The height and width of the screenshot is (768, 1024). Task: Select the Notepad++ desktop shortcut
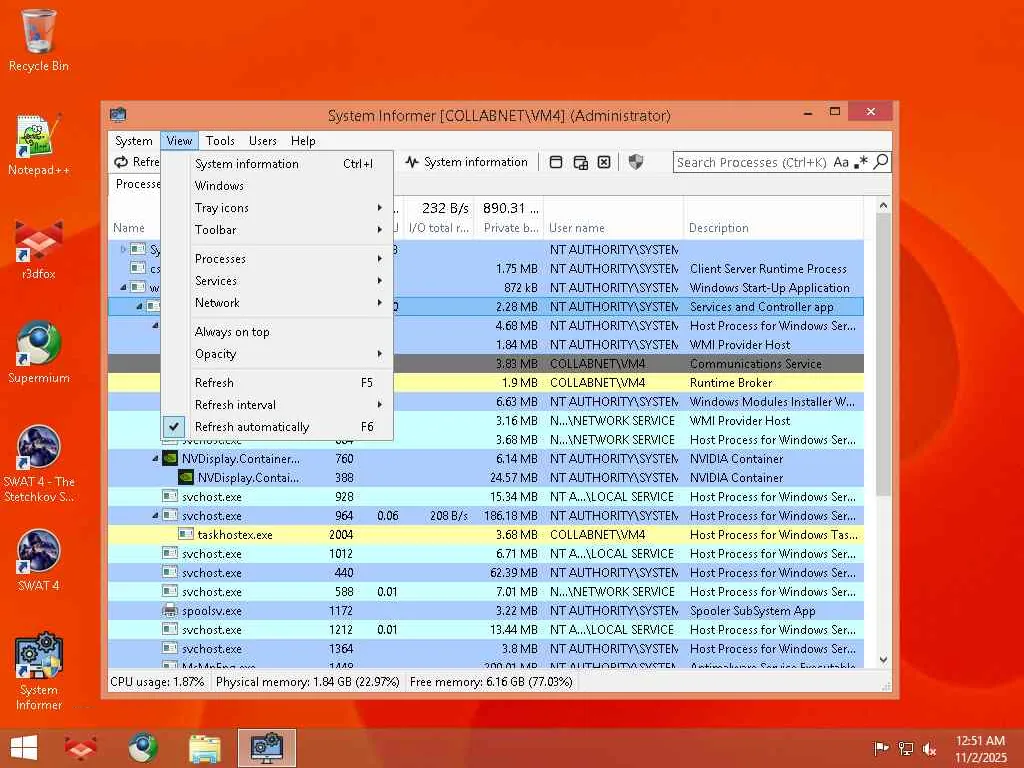click(39, 145)
